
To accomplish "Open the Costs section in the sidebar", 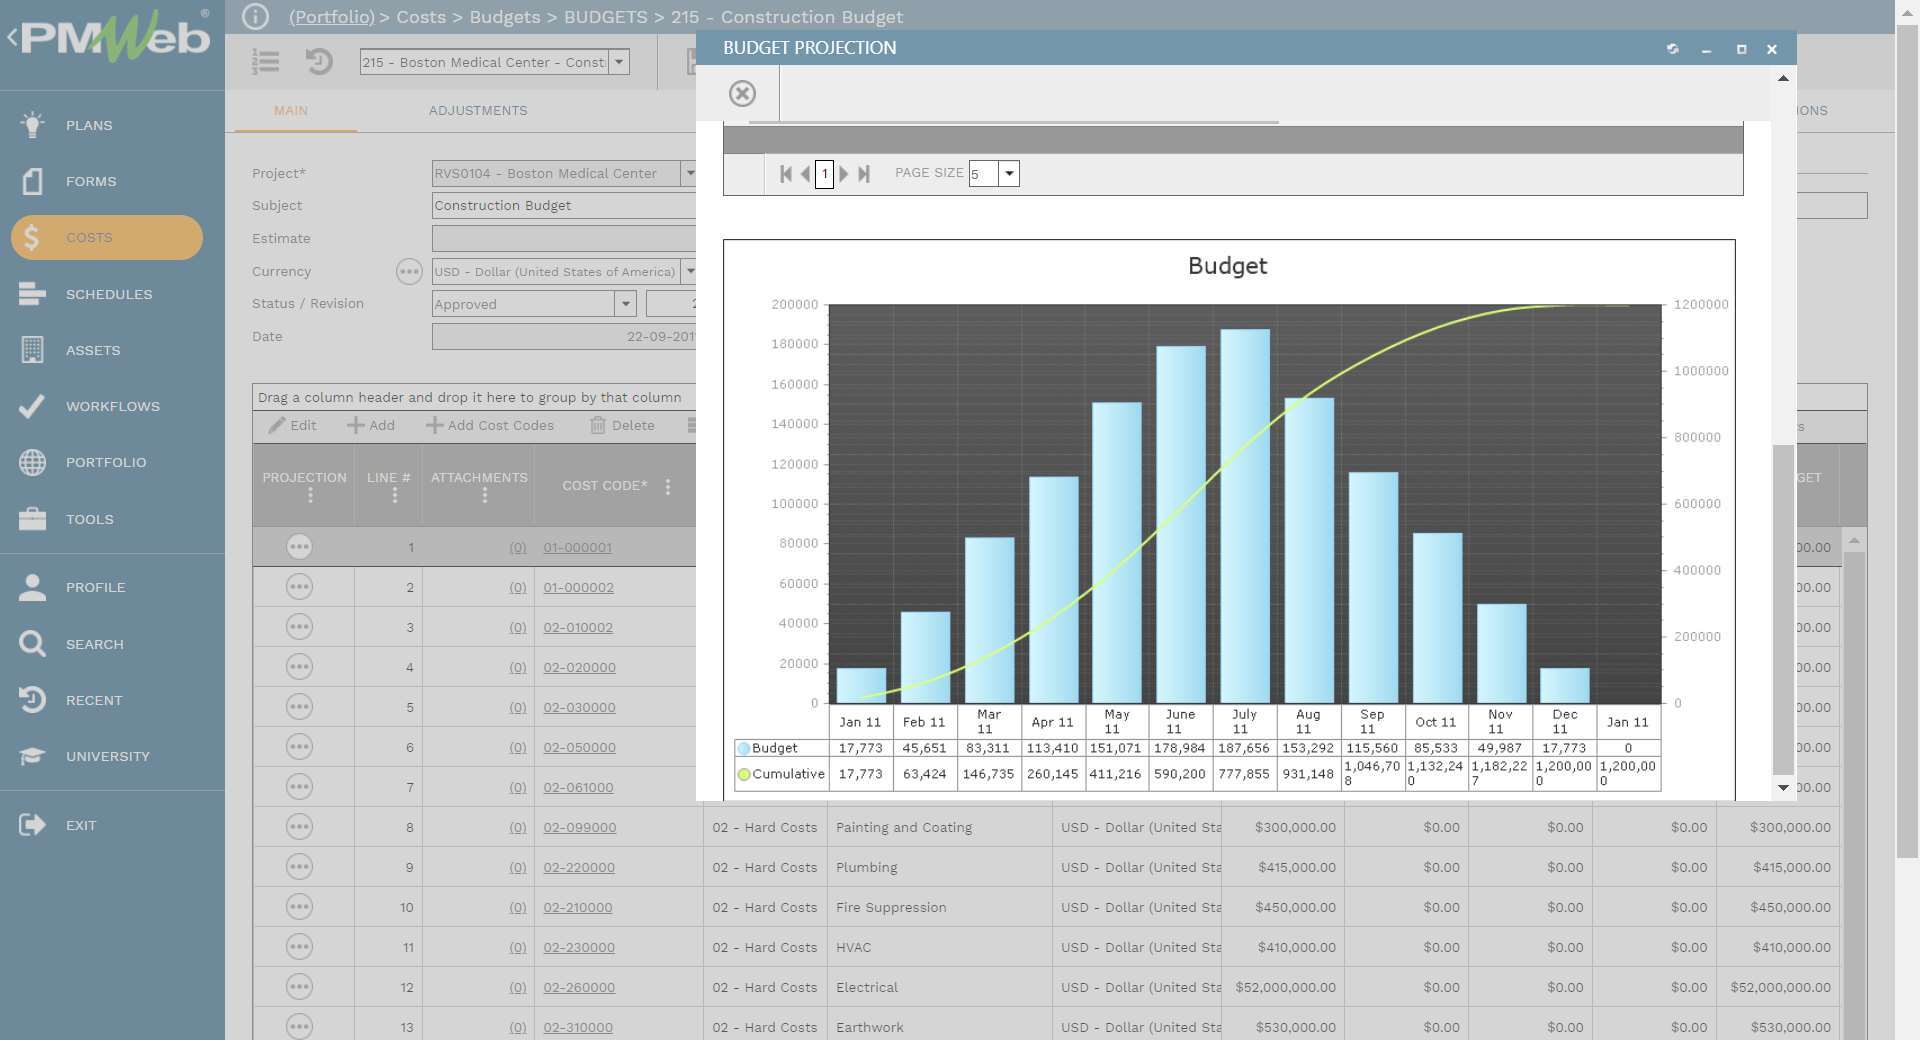I will [x=88, y=237].
